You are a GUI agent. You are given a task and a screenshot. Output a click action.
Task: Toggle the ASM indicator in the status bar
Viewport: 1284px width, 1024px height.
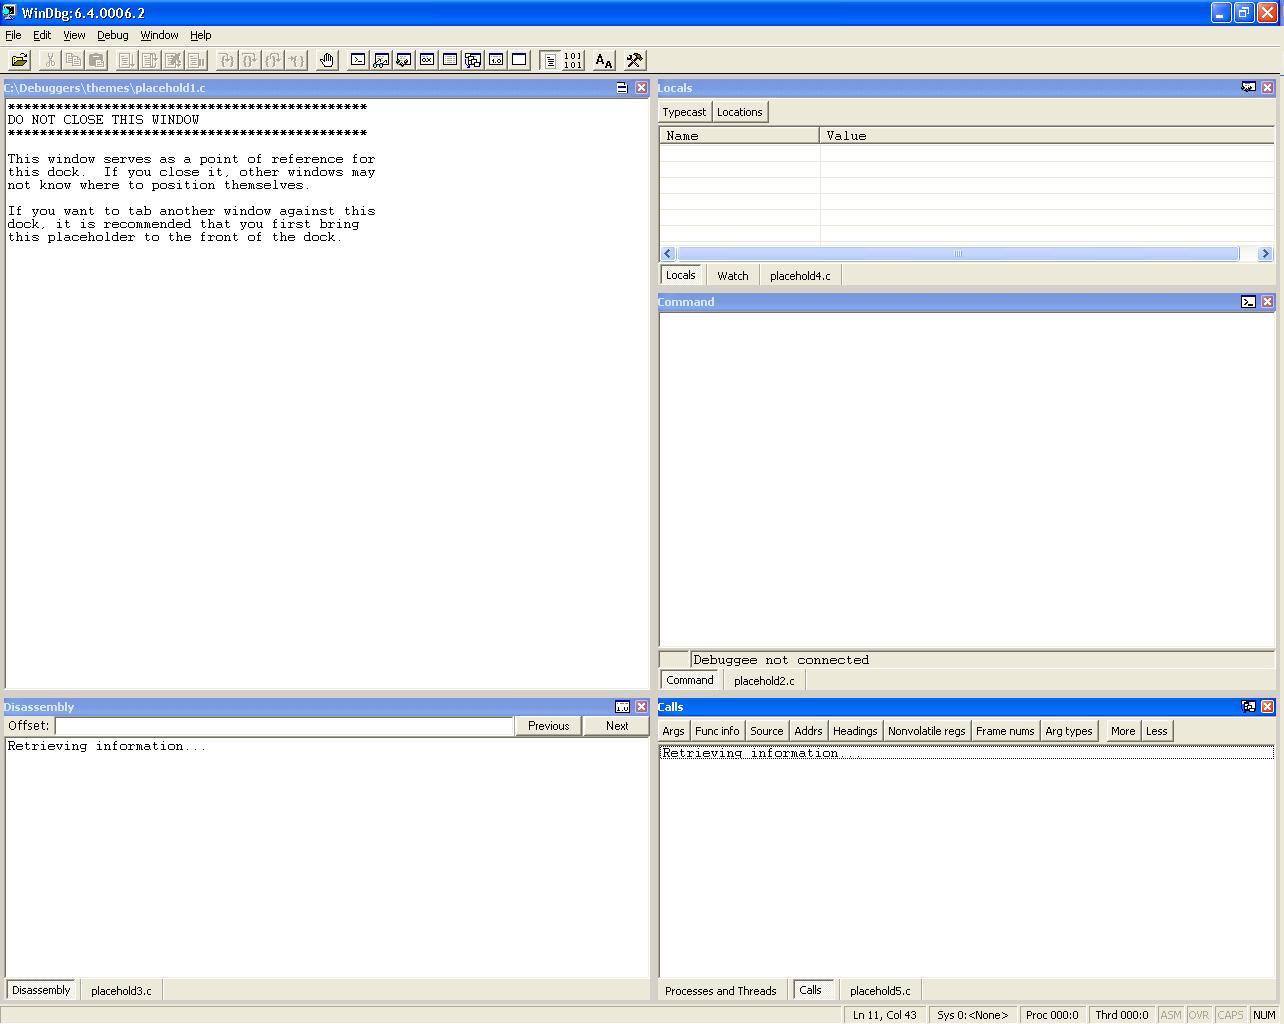1170,1014
